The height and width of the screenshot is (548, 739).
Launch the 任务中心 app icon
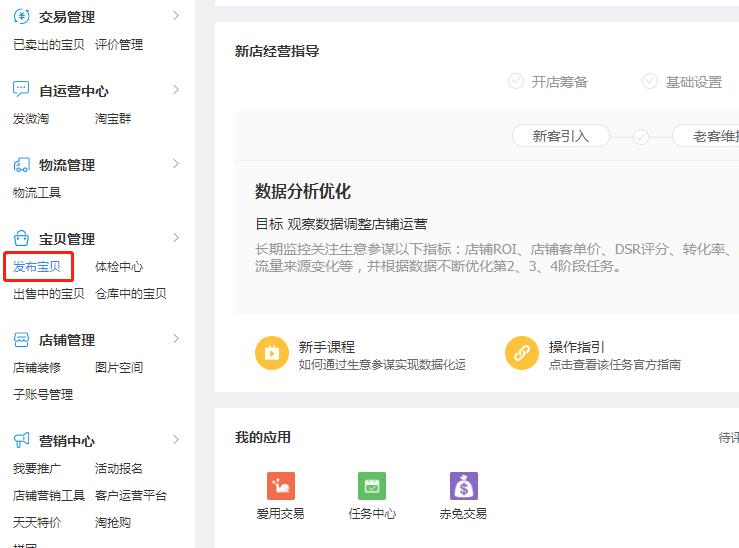click(x=372, y=486)
